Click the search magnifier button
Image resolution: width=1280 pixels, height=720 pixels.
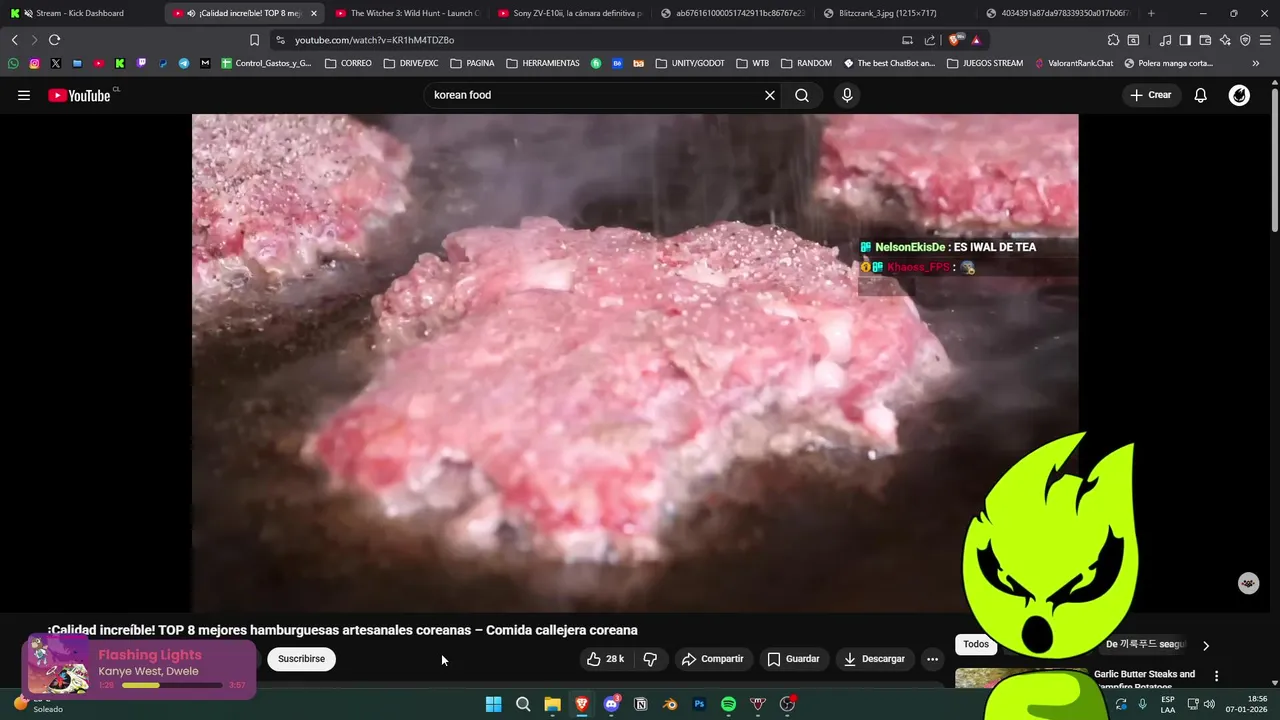tap(802, 95)
